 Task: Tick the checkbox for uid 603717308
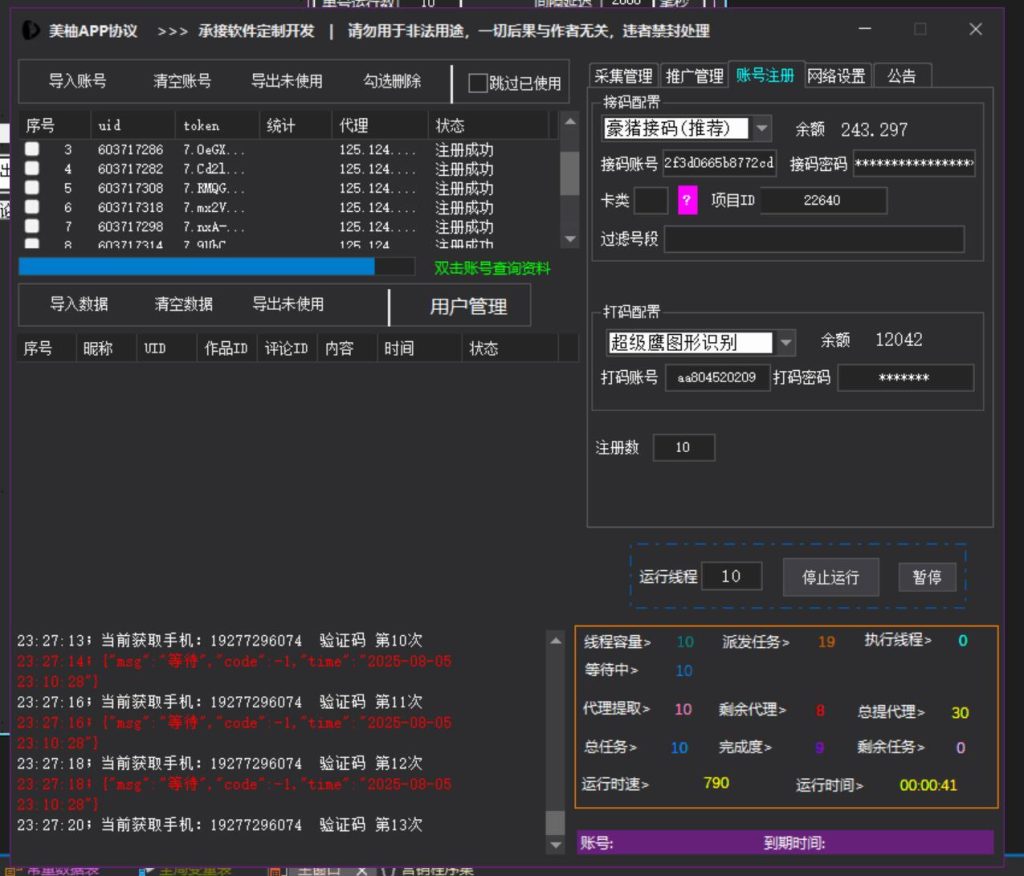(x=32, y=188)
